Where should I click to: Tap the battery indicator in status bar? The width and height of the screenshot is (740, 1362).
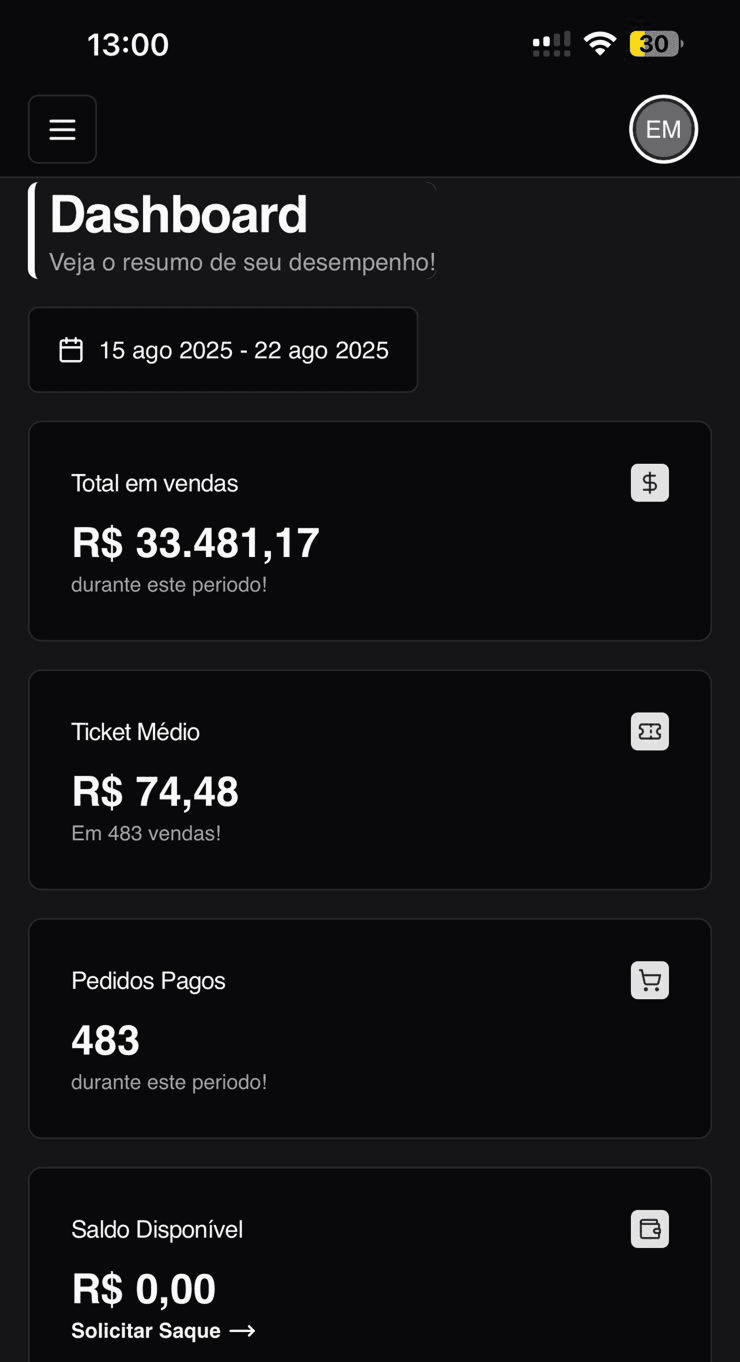point(656,44)
